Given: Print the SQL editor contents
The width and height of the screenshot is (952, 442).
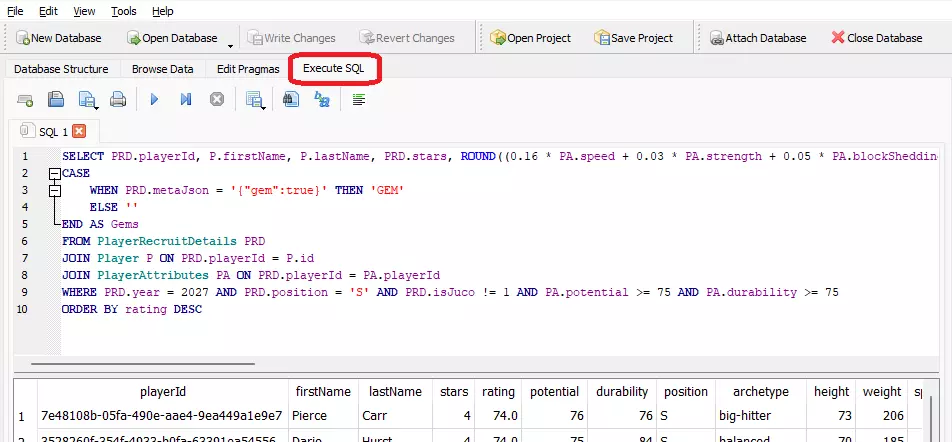Looking at the screenshot, I should pos(118,99).
